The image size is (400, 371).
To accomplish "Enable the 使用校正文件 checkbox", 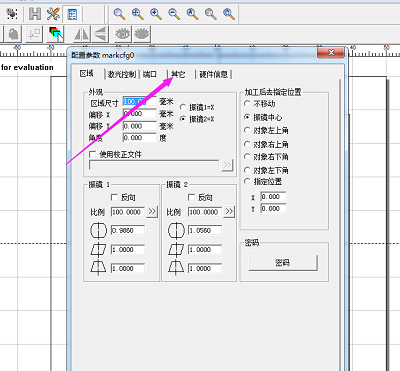I will click(x=93, y=154).
